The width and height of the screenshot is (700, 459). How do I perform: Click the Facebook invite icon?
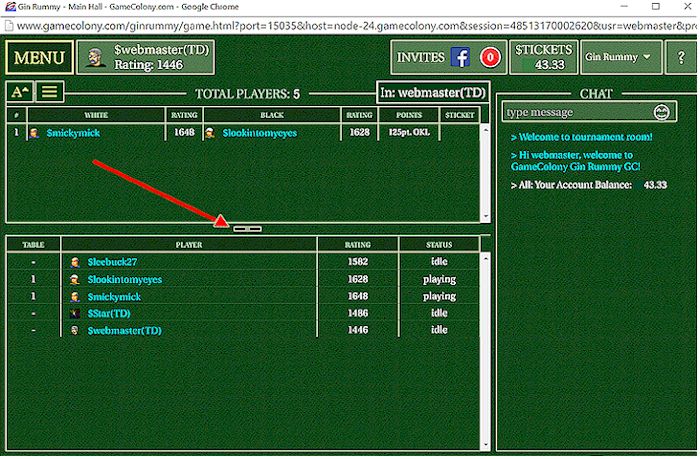coord(461,58)
